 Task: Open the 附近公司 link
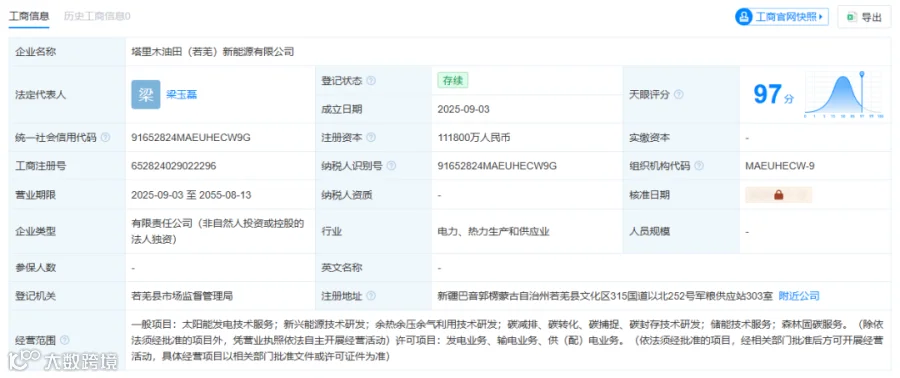pos(799,296)
